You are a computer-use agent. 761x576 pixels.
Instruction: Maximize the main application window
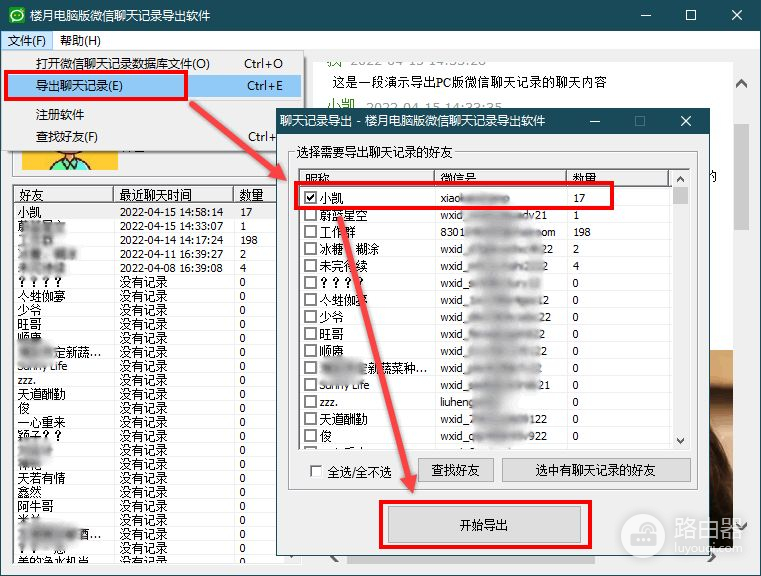(691, 16)
